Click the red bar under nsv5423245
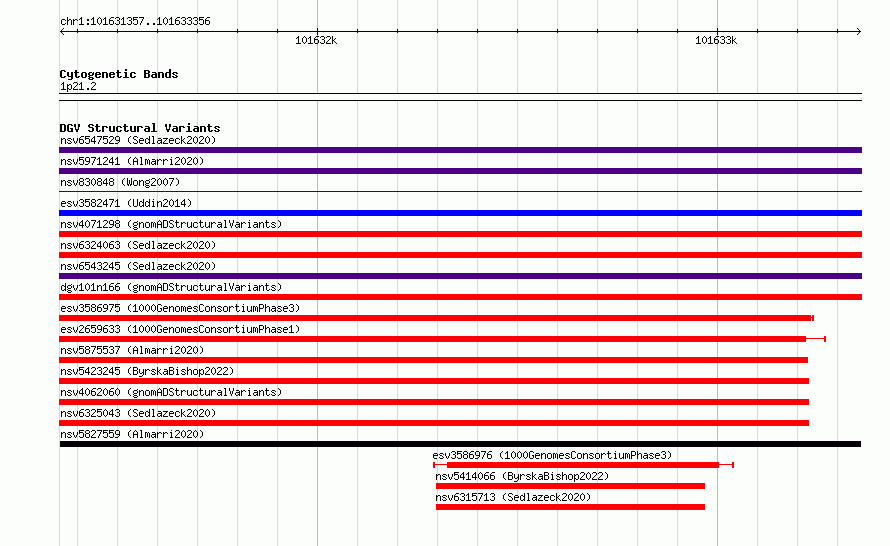This screenshot has height=546, width=890. click(434, 381)
